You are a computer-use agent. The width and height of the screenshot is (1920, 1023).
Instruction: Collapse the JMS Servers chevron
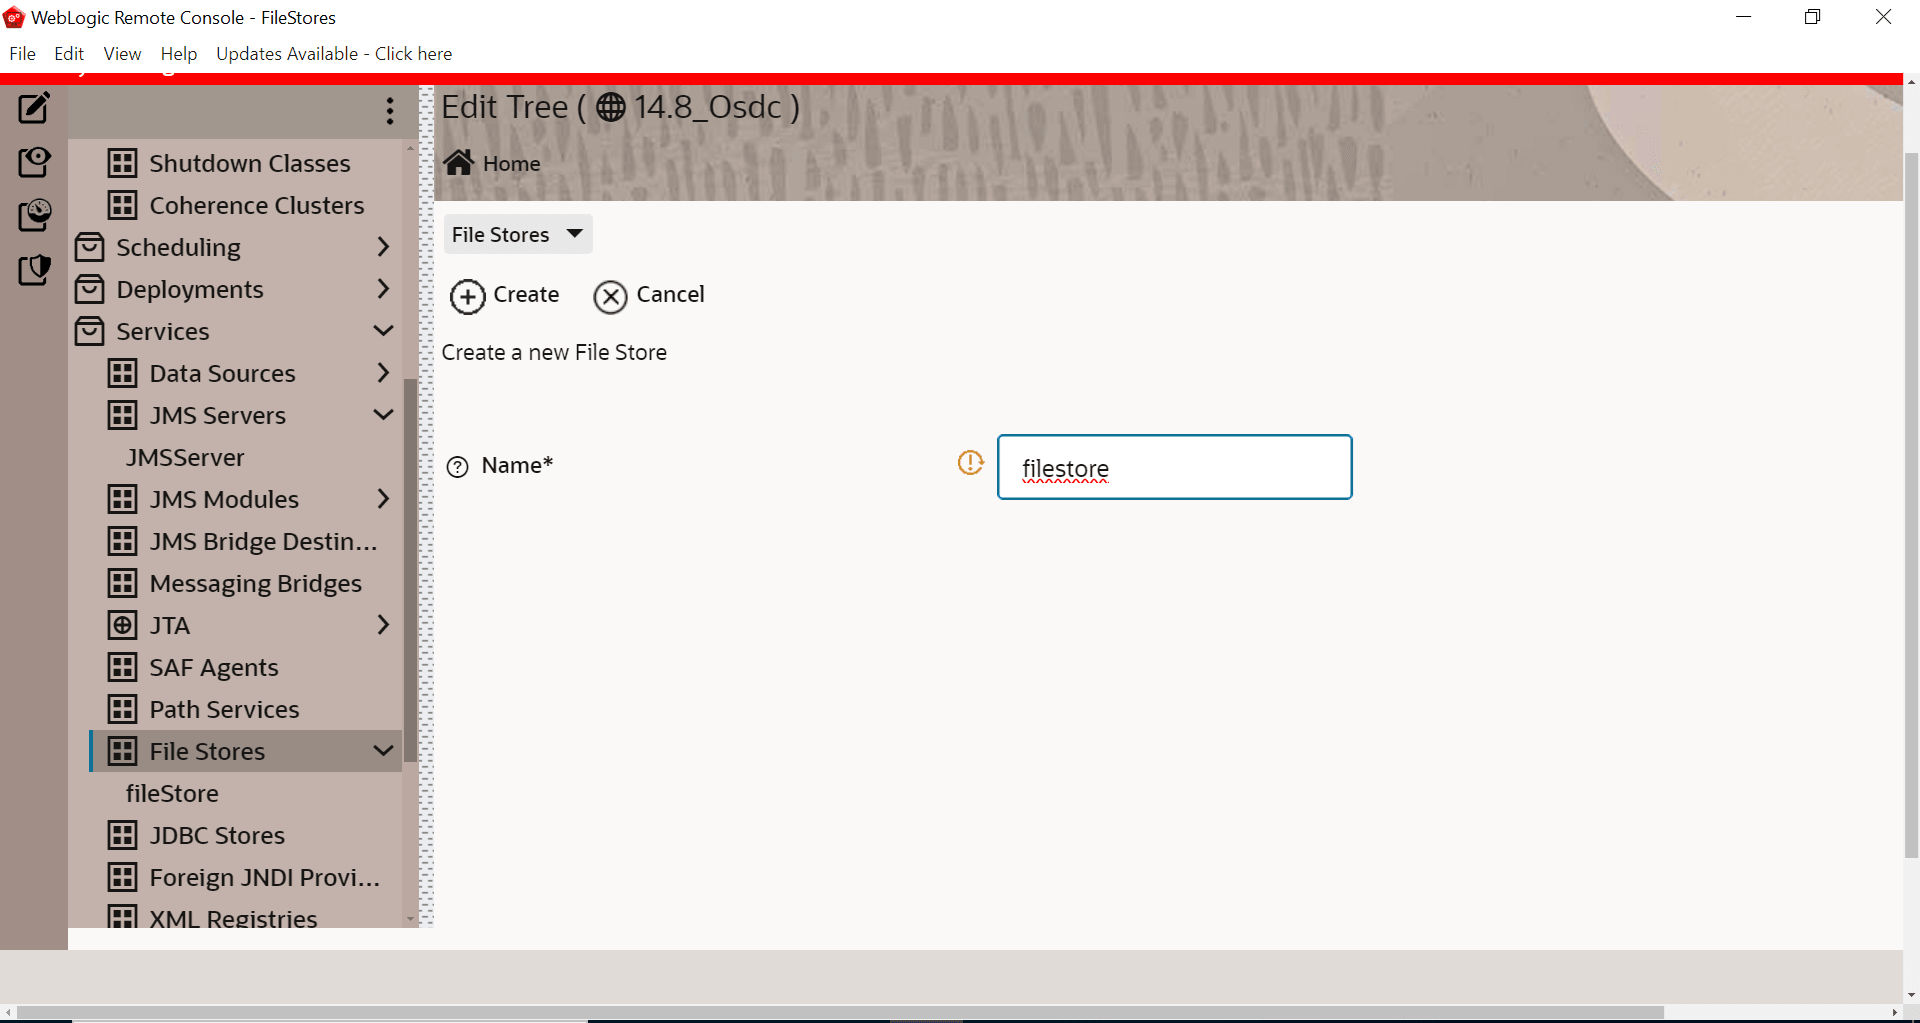(x=383, y=414)
